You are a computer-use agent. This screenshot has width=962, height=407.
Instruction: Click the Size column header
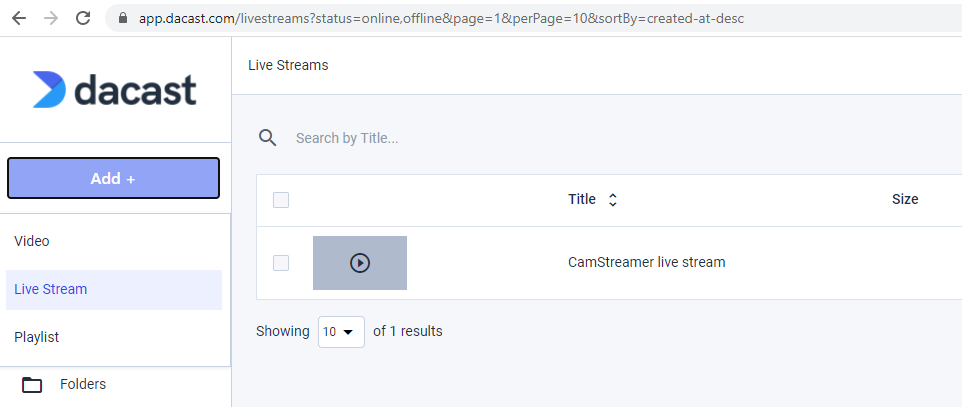[x=904, y=200]
